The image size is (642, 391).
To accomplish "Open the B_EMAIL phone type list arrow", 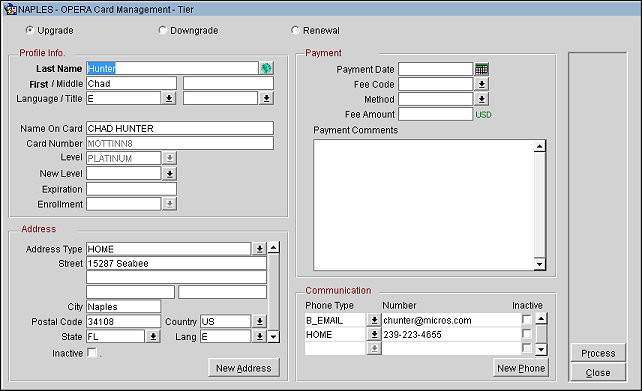I will coord(374,320).
